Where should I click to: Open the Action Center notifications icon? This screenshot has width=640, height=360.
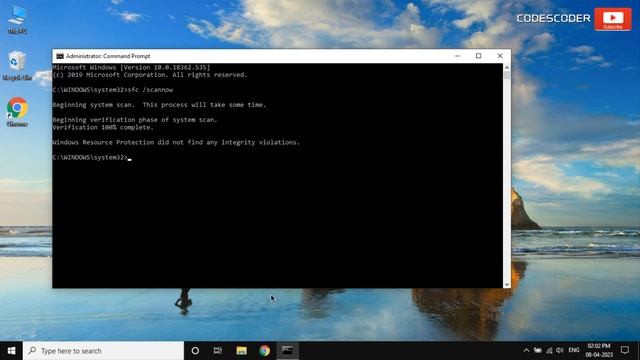tap(625, 350)
